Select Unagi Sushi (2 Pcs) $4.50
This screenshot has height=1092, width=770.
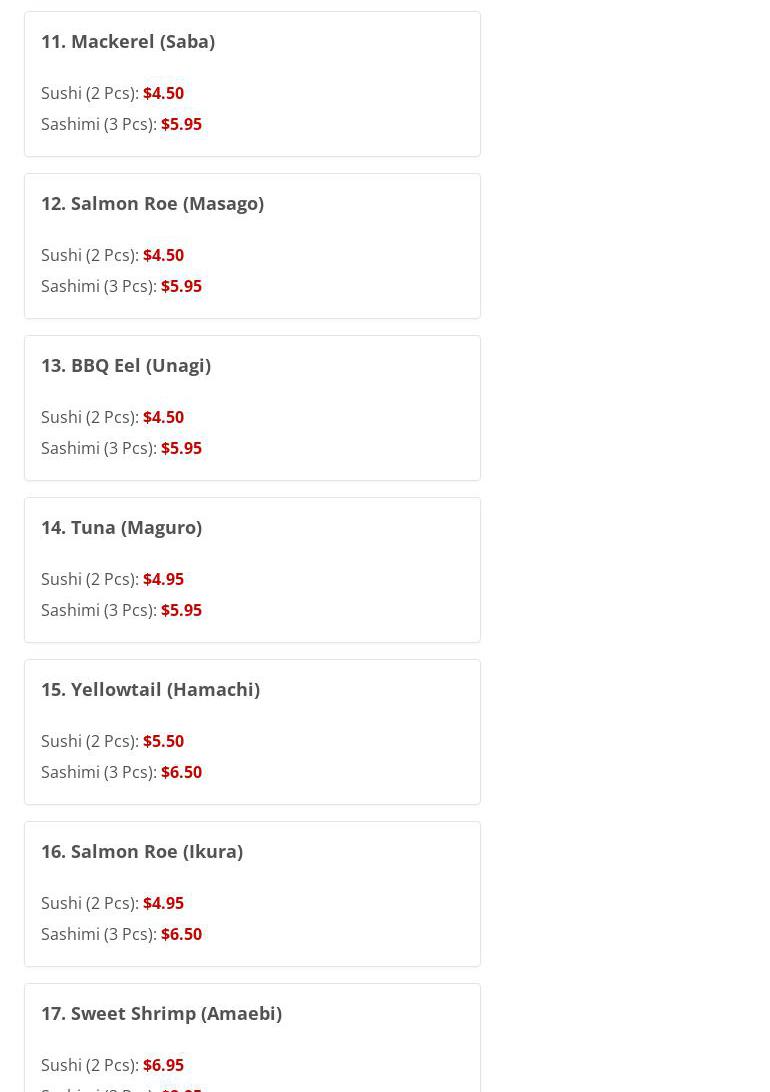tap(112, 417)
